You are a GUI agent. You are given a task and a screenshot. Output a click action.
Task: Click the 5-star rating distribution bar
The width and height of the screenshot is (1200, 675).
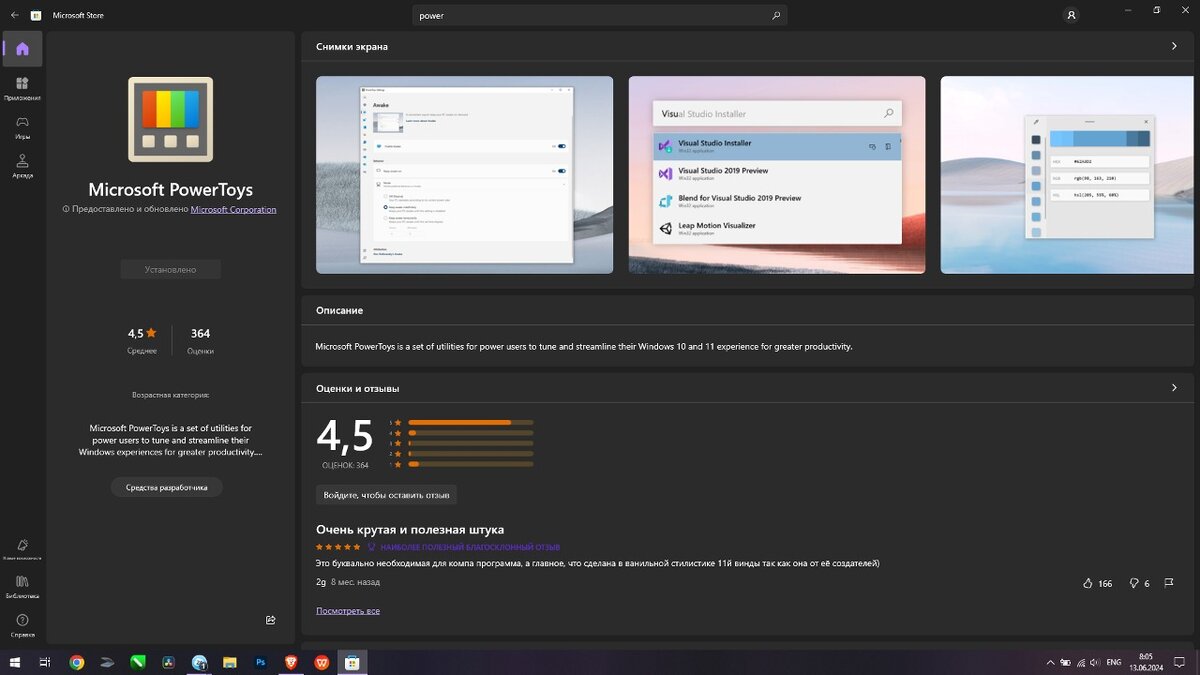(x=470, y=422)
